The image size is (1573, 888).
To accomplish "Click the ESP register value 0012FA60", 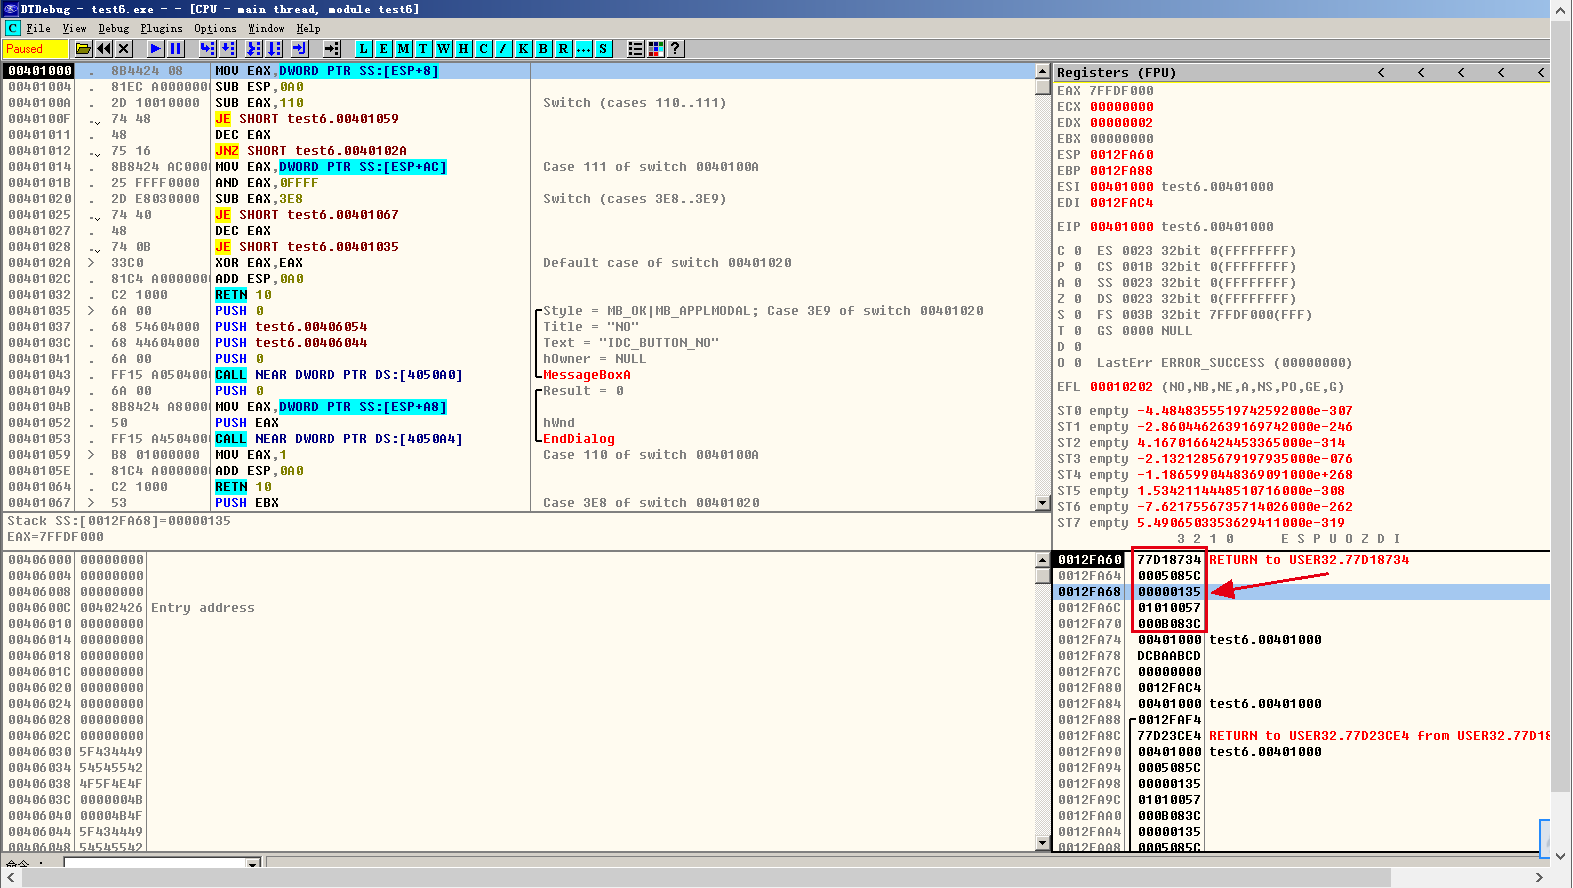I will pyautogui.click(x=1121, y=155).
